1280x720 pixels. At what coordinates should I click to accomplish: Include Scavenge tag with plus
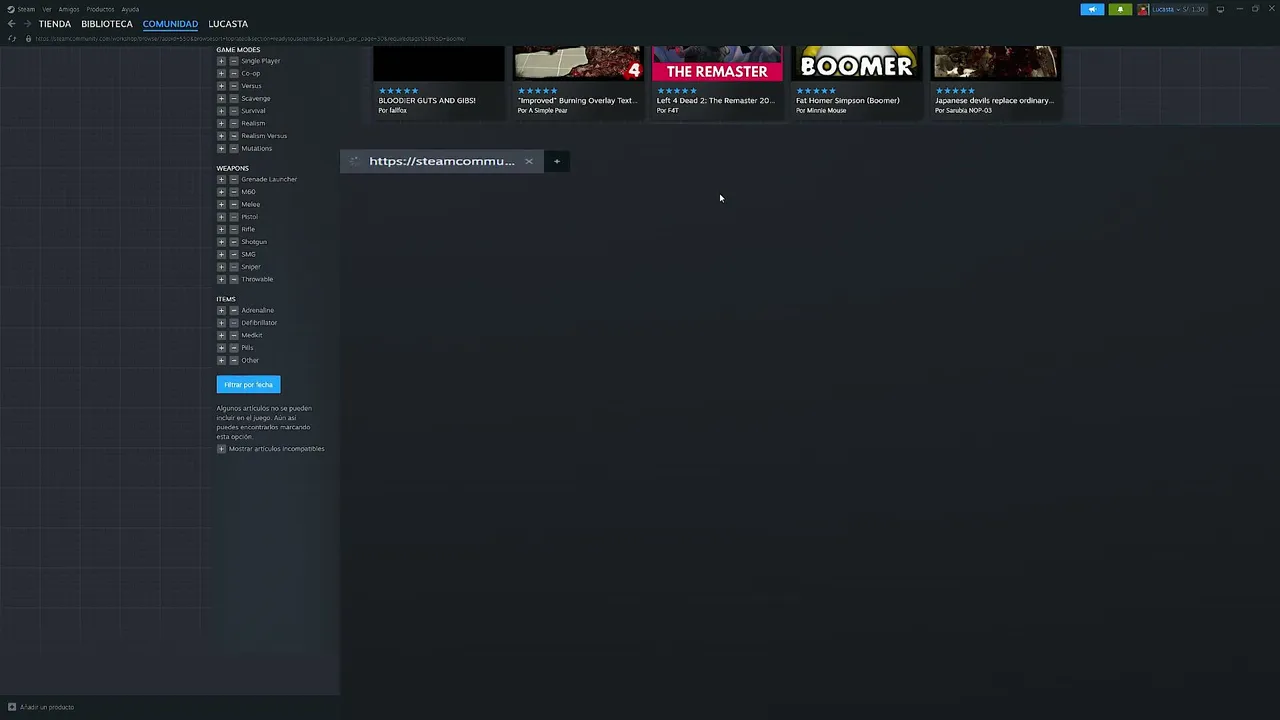click(221, 98)
